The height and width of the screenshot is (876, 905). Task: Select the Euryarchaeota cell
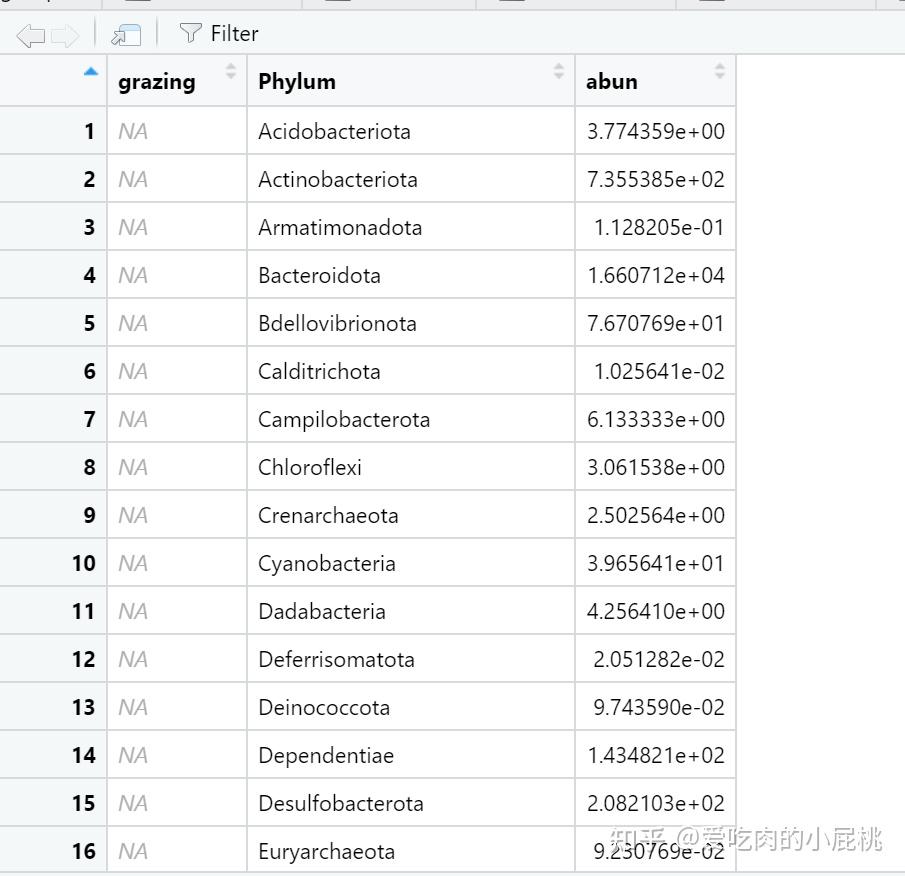[411, 850]
